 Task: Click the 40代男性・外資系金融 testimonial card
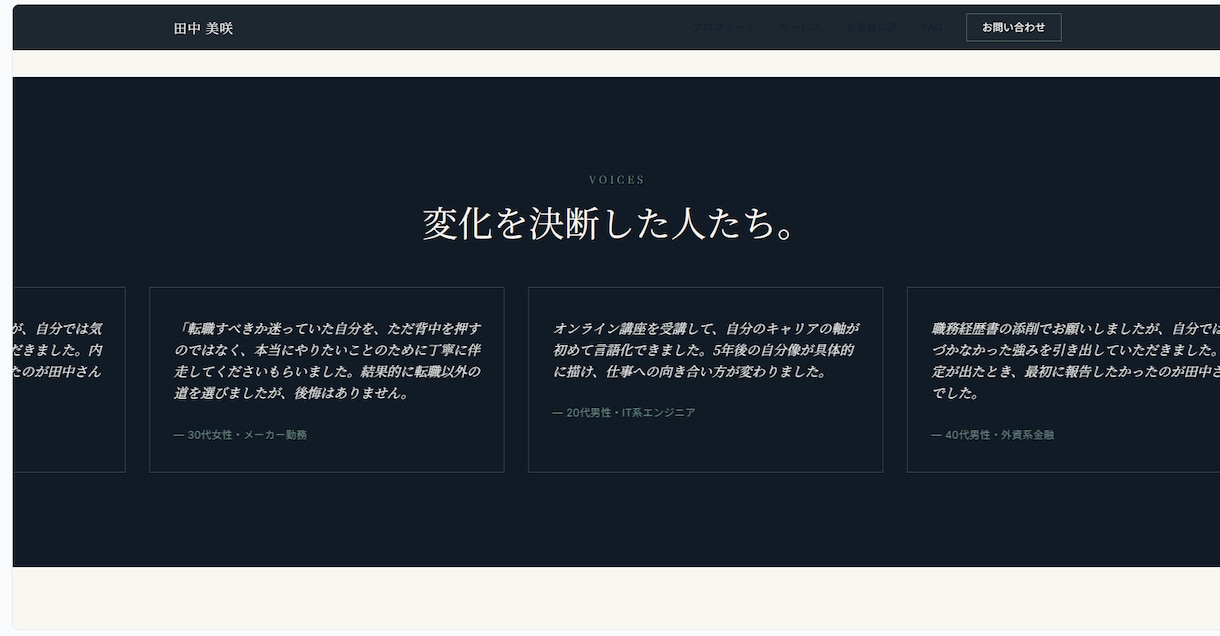tap(1063, 379)
